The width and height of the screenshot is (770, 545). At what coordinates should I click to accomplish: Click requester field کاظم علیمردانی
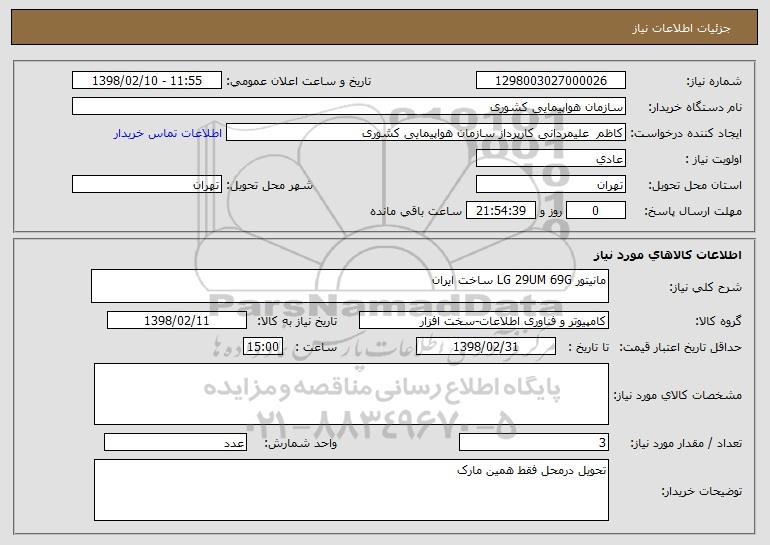point(426,133)
